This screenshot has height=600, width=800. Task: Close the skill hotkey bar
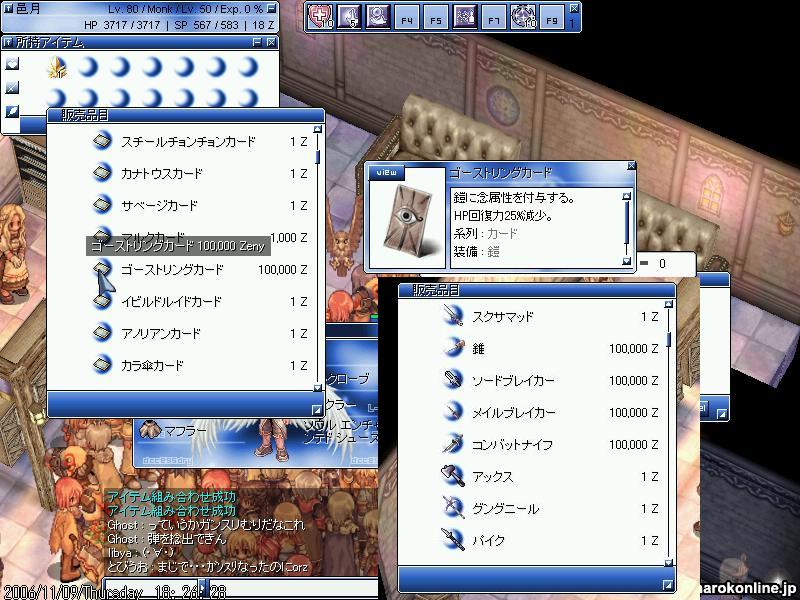[574, 8]
